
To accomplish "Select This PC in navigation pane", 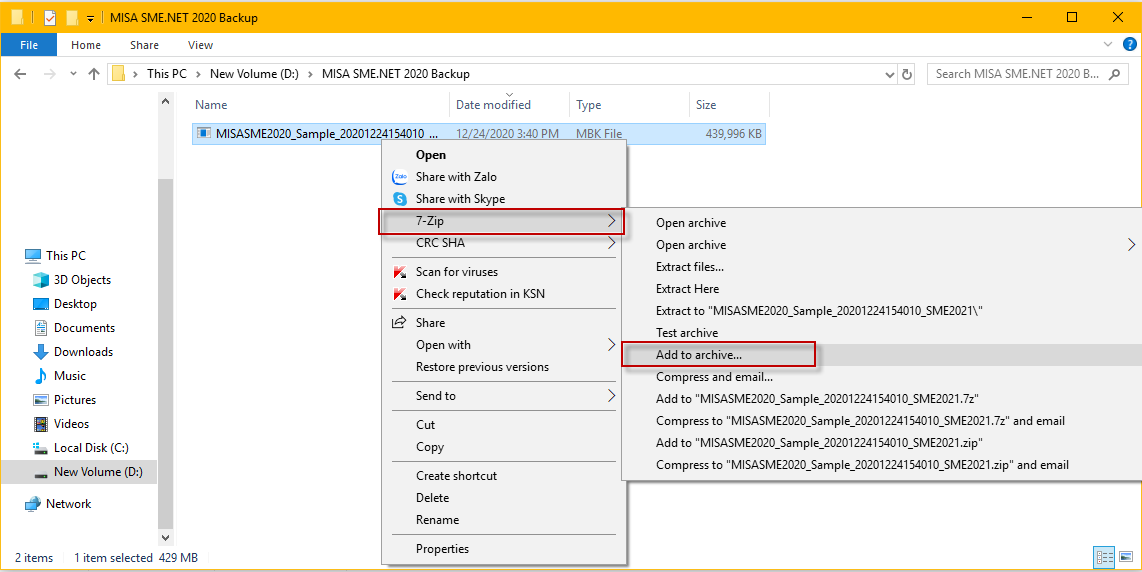I will tap(66, 256).
